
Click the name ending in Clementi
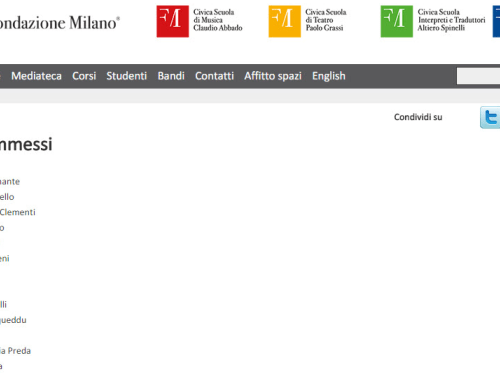18,212
